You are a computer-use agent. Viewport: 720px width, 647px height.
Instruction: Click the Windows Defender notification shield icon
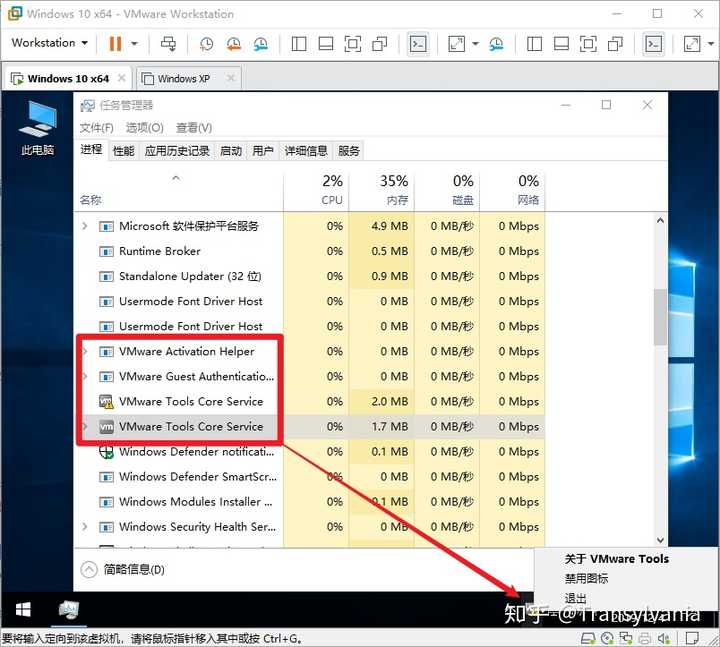coord(107,452)
